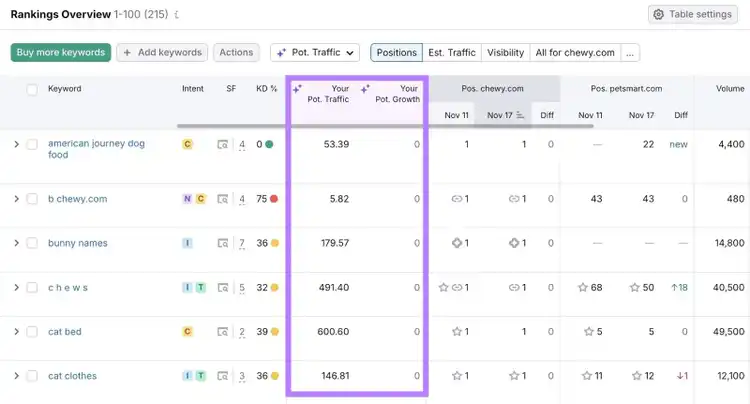The width and height of the screenshot is (750, 404).
Task: Select the Positions tab
Action: [397, 53]
